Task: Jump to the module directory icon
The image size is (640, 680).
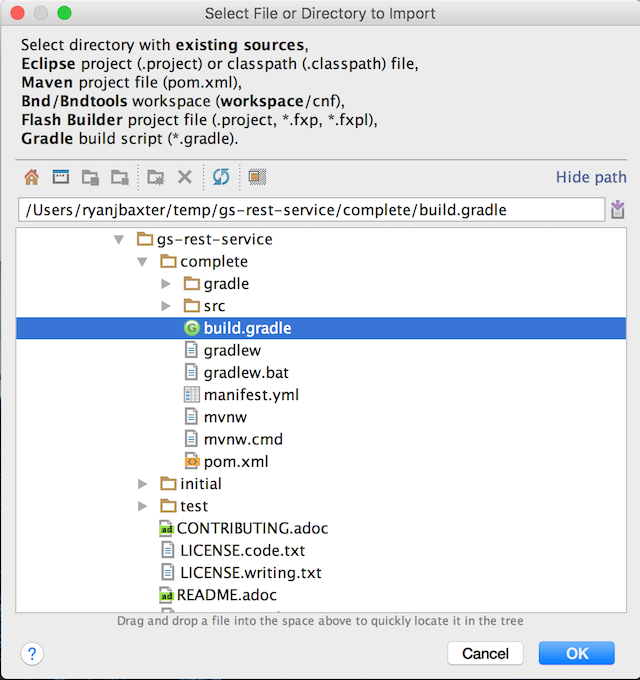Action: tap(120, 177)
